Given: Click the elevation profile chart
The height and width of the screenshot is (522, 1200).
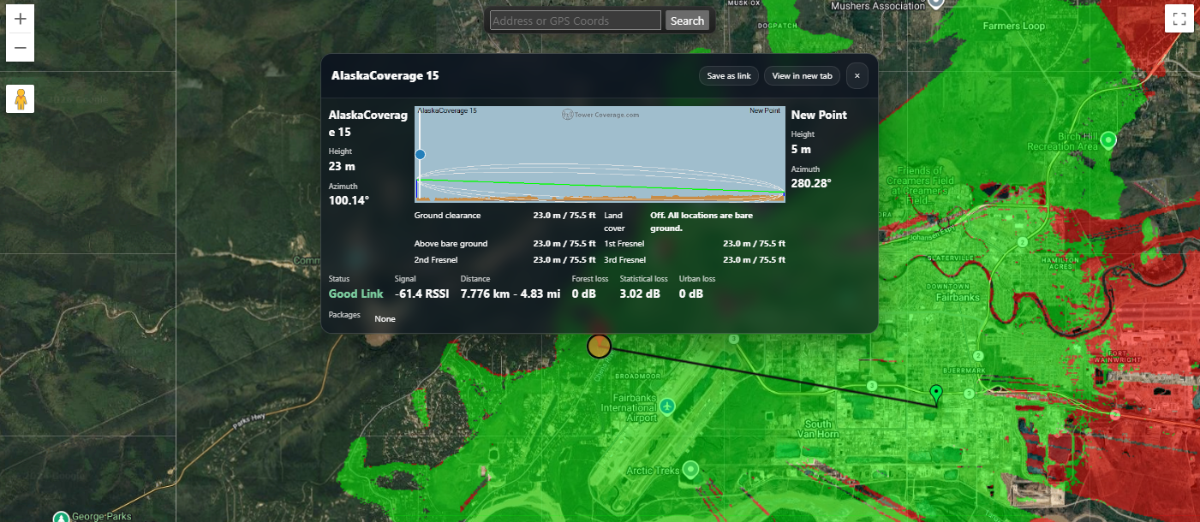Looking at the screenshot, I should (x=600, y=154).
